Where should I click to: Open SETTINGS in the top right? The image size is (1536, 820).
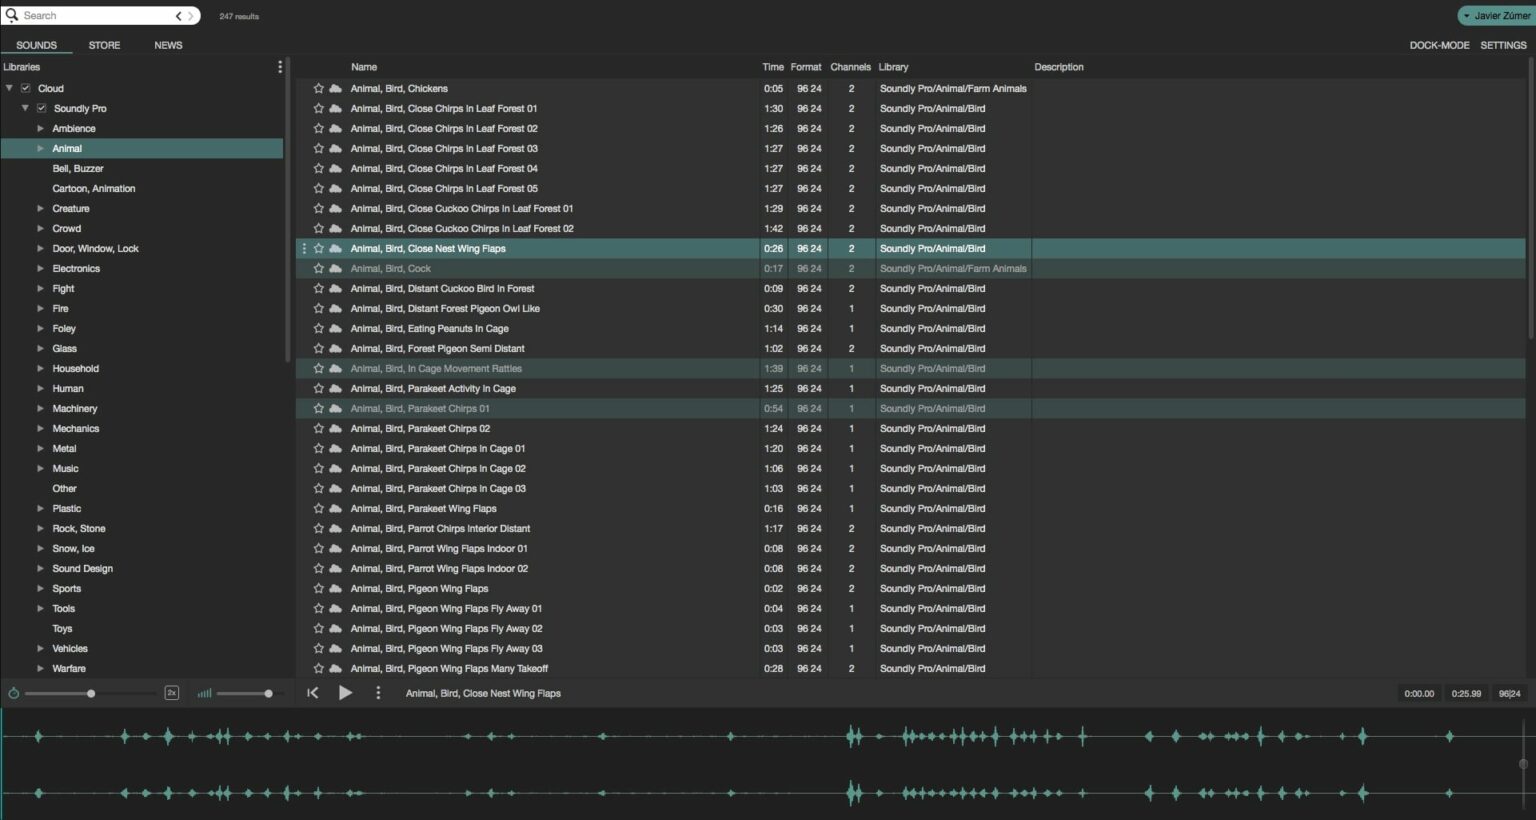pos(1503,45)
